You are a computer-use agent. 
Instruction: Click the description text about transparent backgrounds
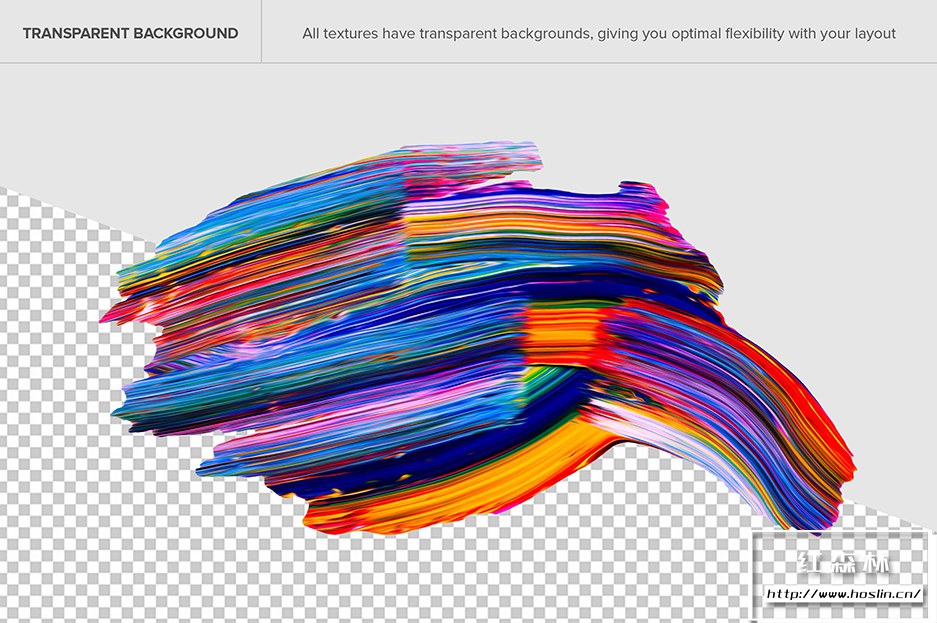599,33
